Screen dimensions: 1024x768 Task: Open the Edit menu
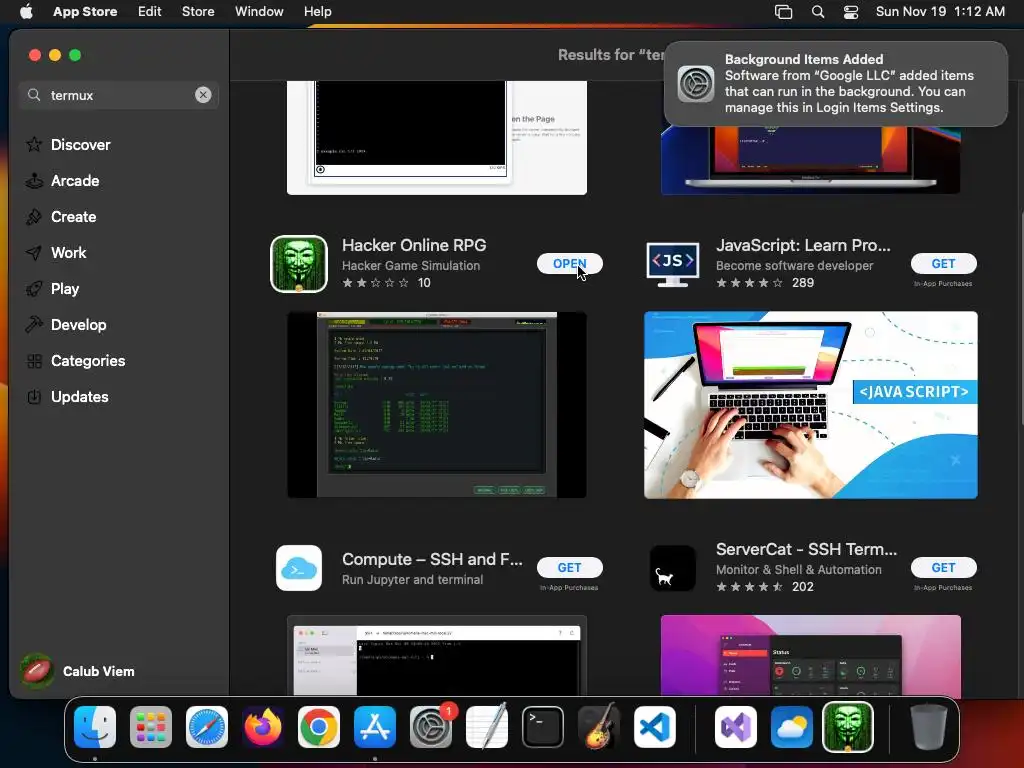[x=150, y=11]
